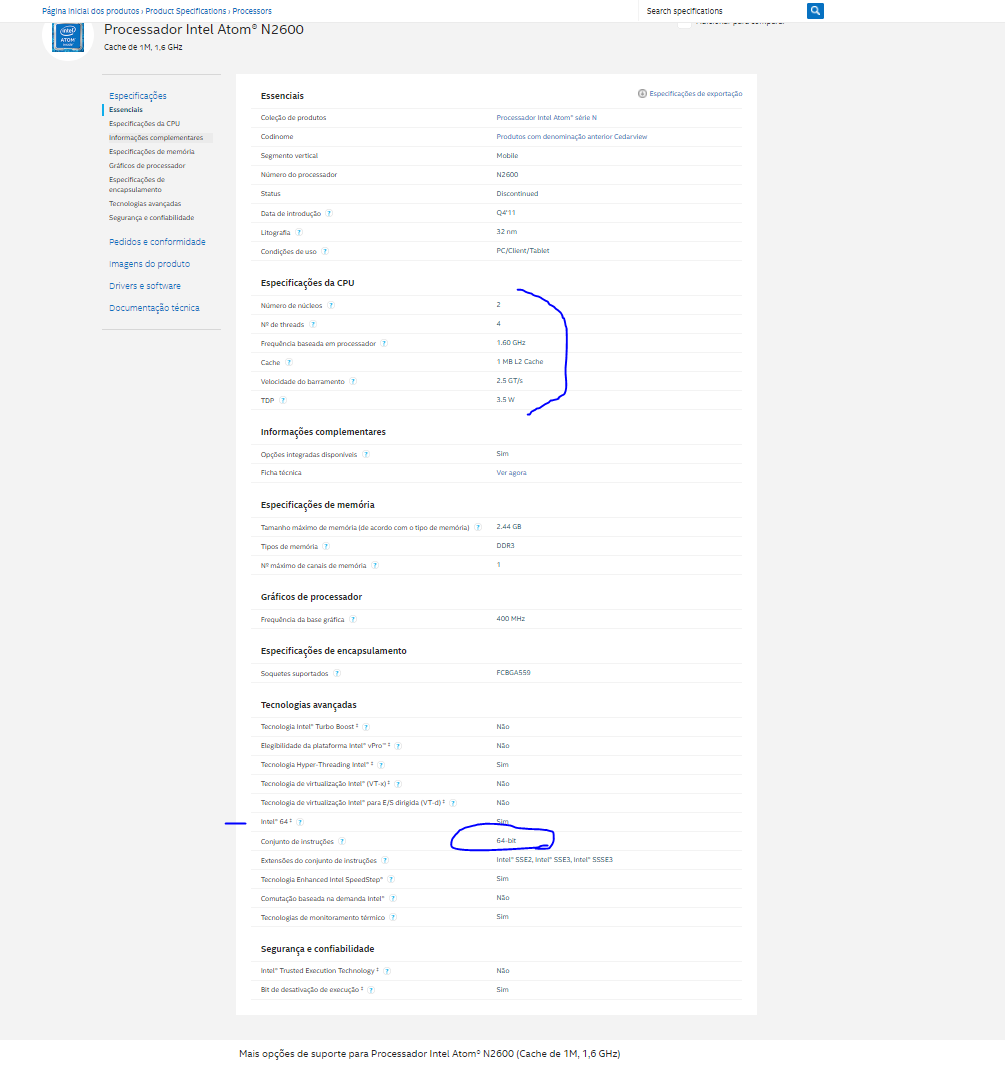Go to Página inicial dos produtos breadcrumb
The width and height of the screenshot is (1005, 1067).
pos(90,11)
